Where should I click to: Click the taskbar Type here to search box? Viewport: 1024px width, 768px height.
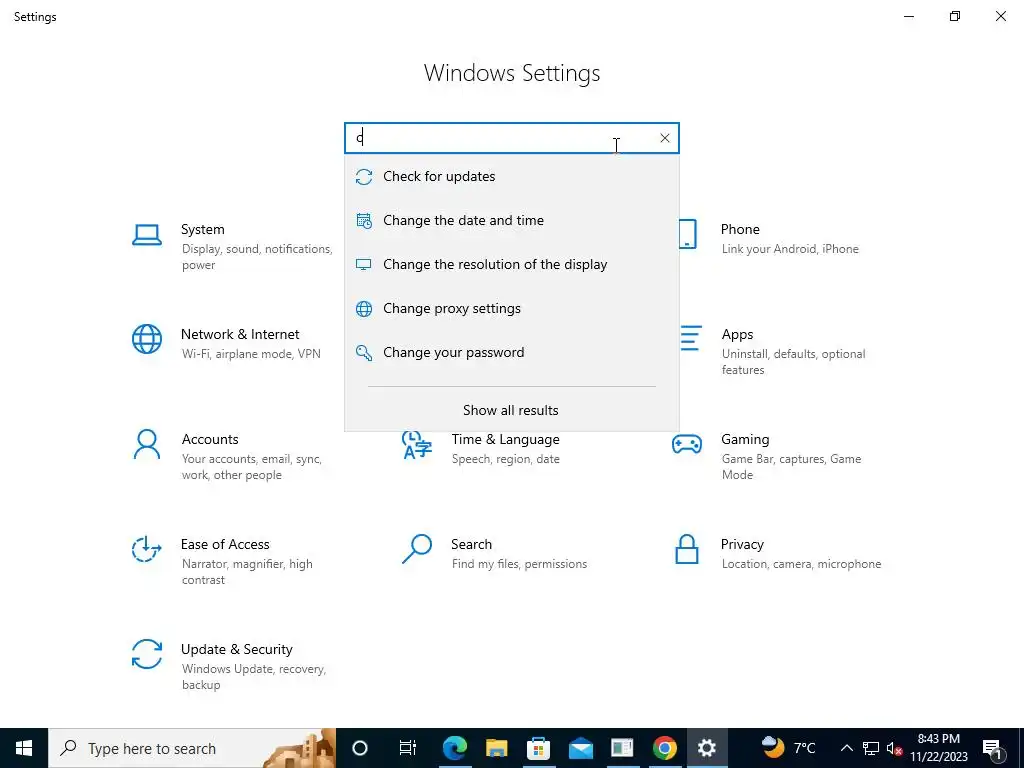pyautogui.click(x=192, y=748)
